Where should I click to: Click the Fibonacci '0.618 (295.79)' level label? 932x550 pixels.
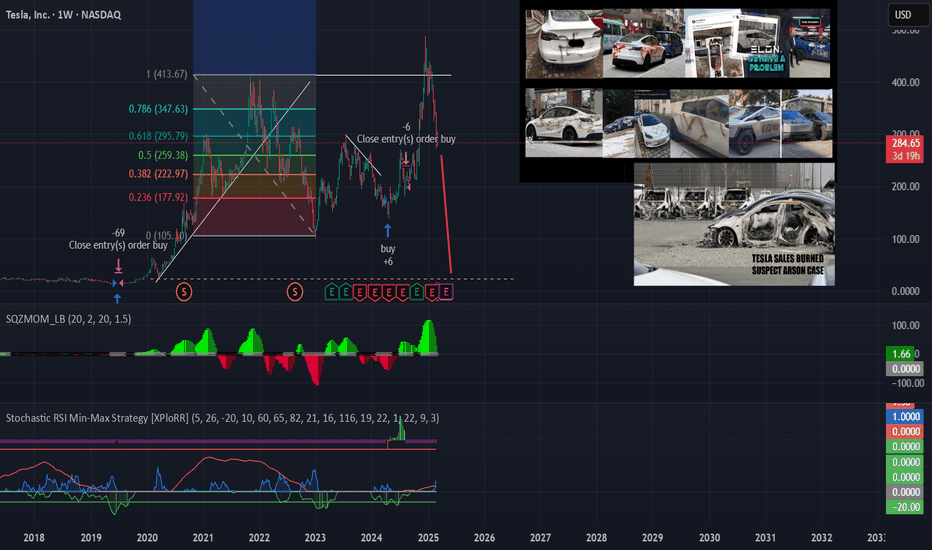click(158, 136)
